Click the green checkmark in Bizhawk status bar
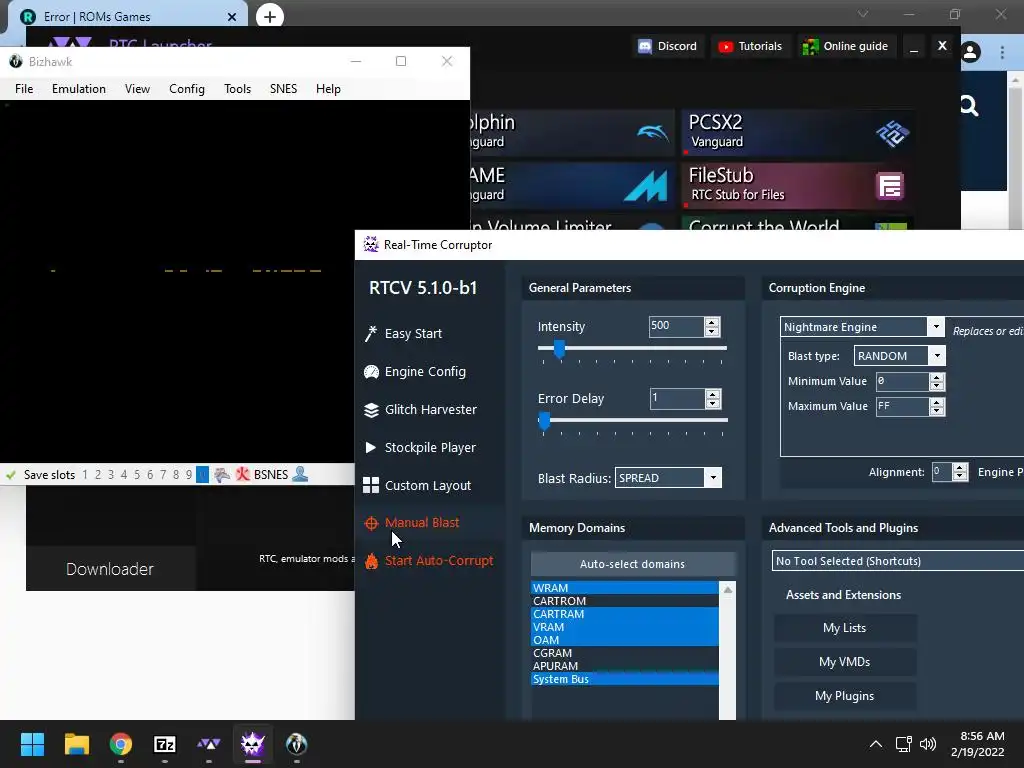This screenshot has width=1024, height=768. tap(10, 475)
